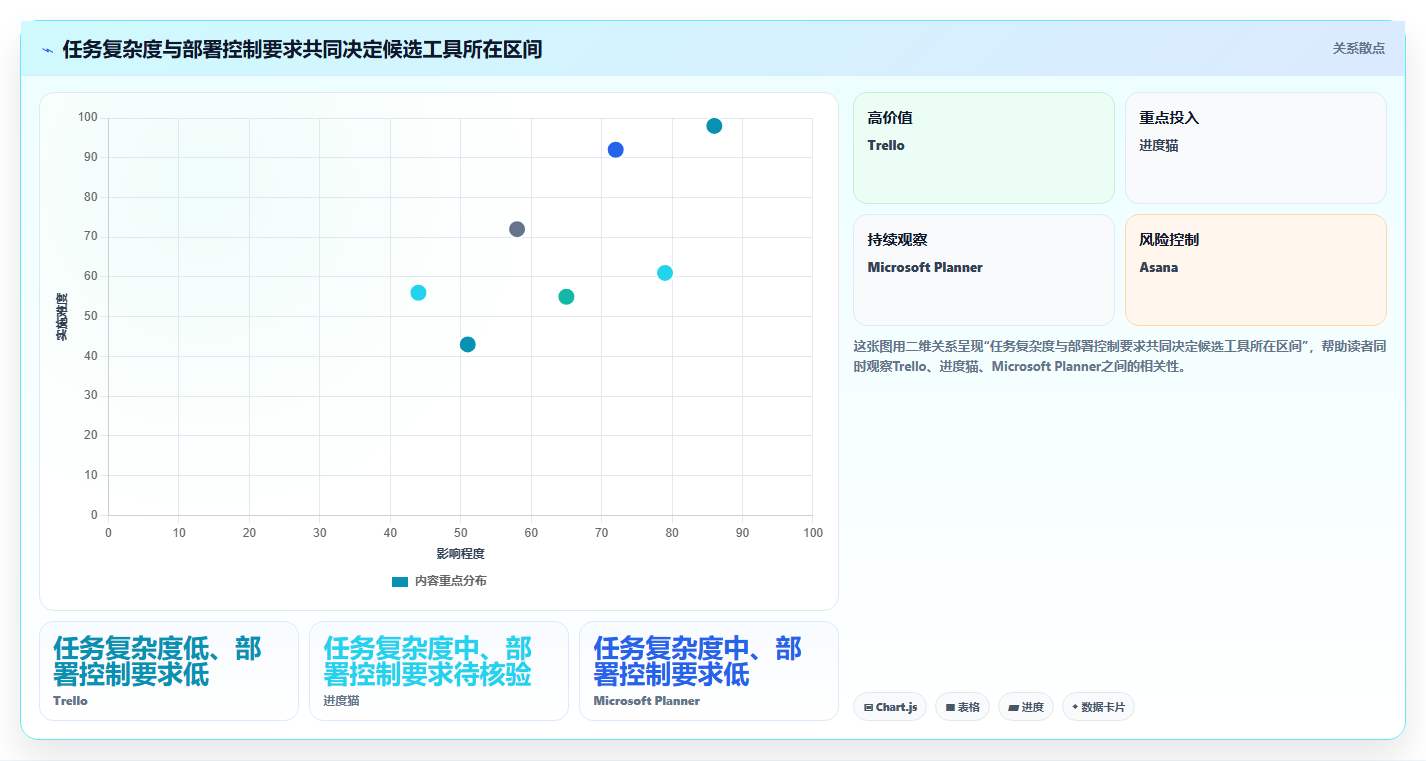This screenshot has width=1426, height=761.
Task: Click the Chart.js tag
Action: point(890,707)
